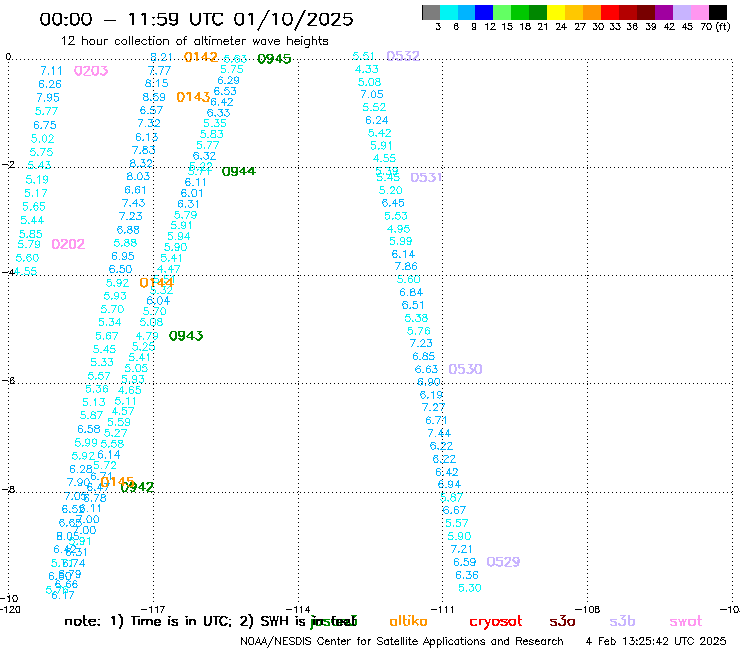Click the 7.11 wave height value
The height and width of the screenshot is (650, 740).
coord(51,71)
